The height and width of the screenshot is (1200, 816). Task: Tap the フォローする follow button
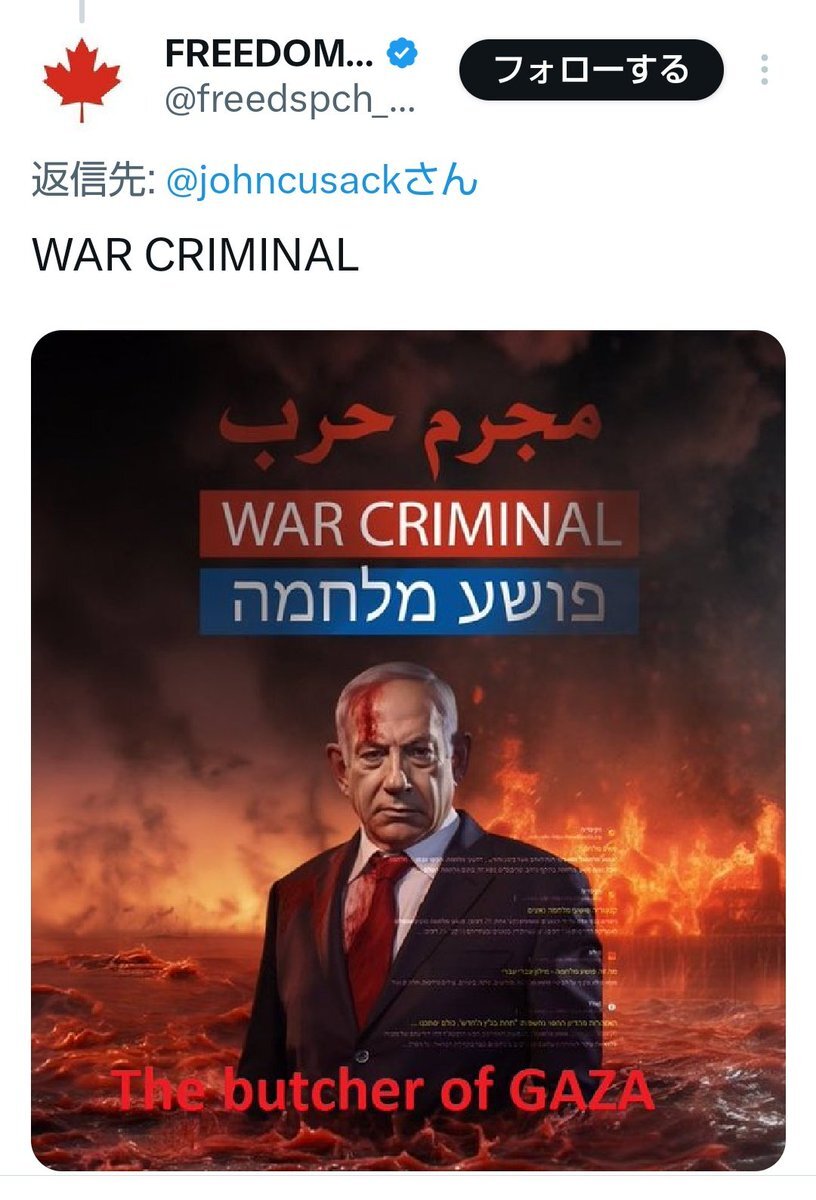point(591,70)
